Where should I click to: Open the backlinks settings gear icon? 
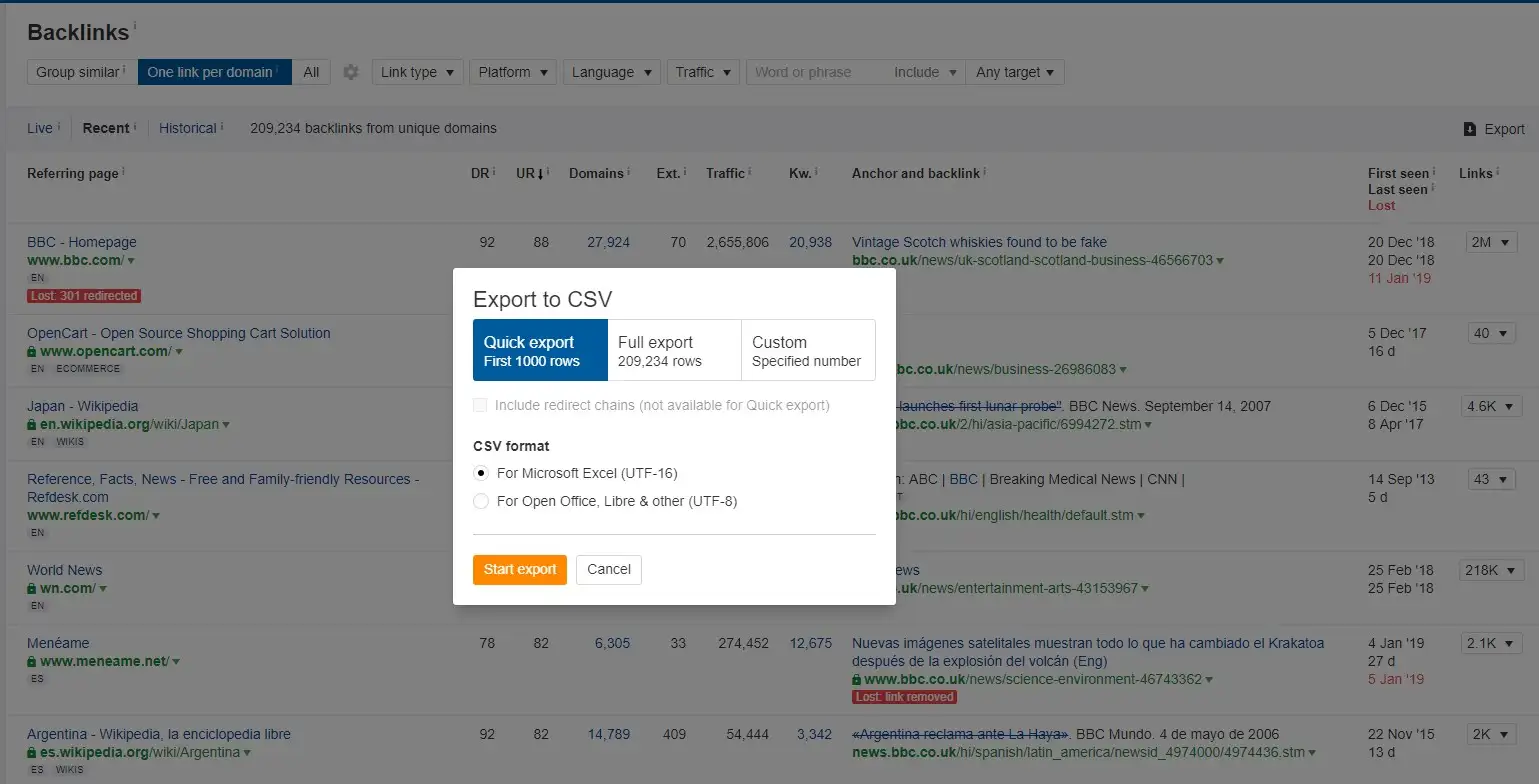pyautogui.click(x=350, y=72)
